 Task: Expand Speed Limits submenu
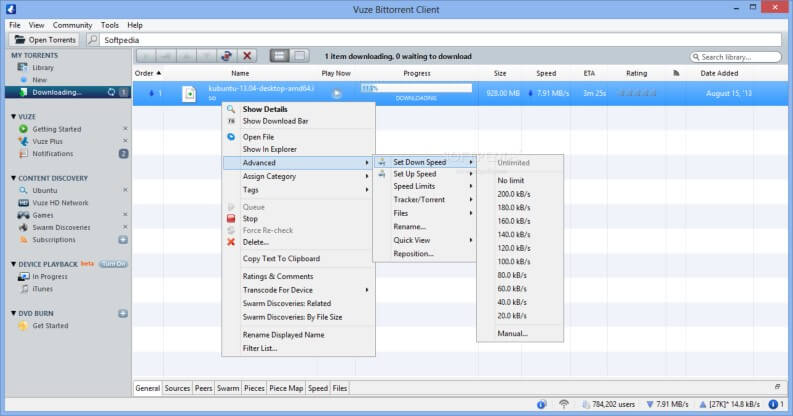tap(424, 187)
